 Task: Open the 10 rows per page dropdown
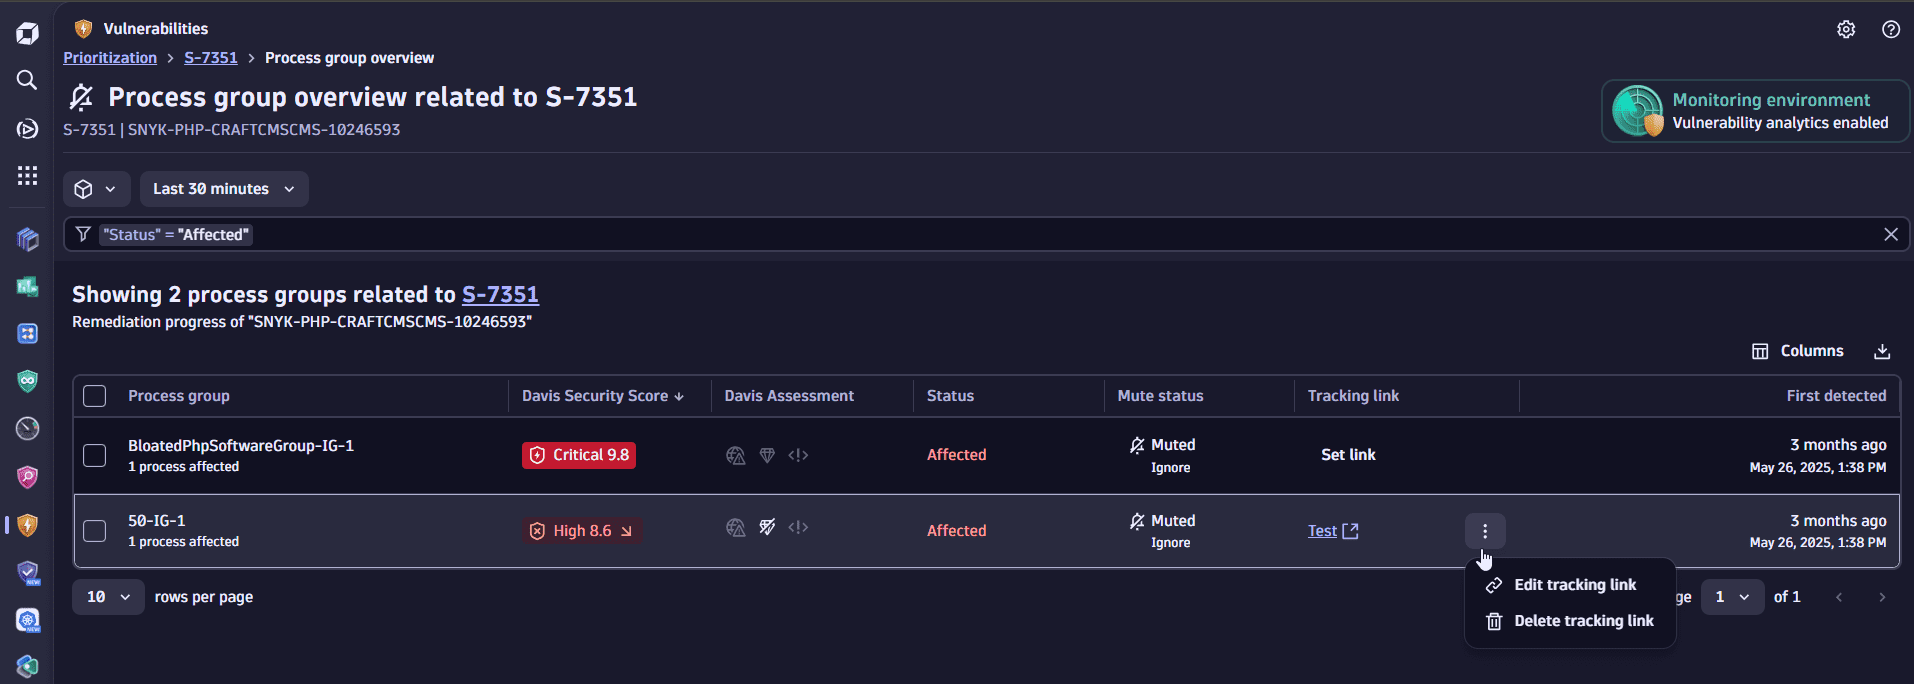(108, 597)
